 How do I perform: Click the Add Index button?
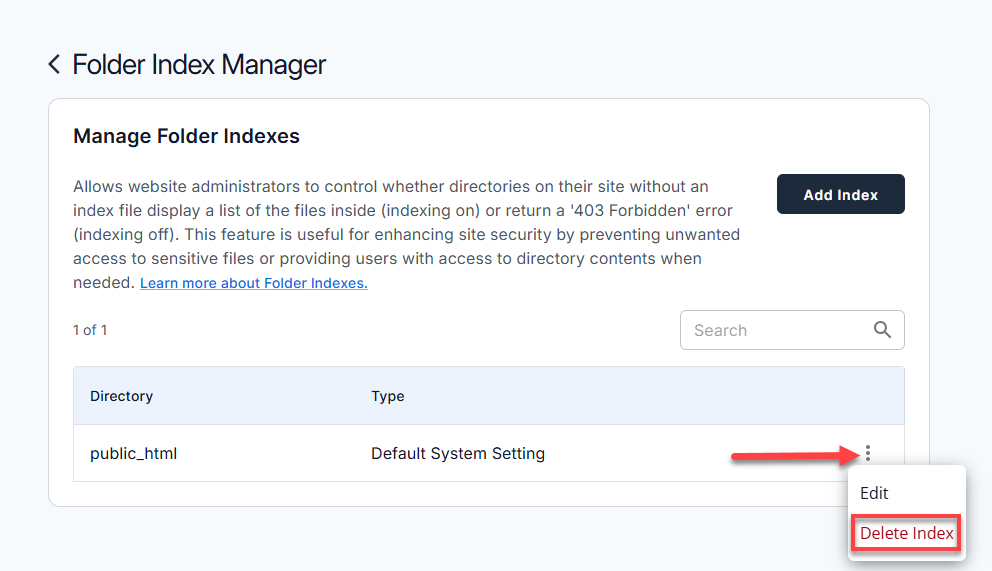(x=840, y=194)
